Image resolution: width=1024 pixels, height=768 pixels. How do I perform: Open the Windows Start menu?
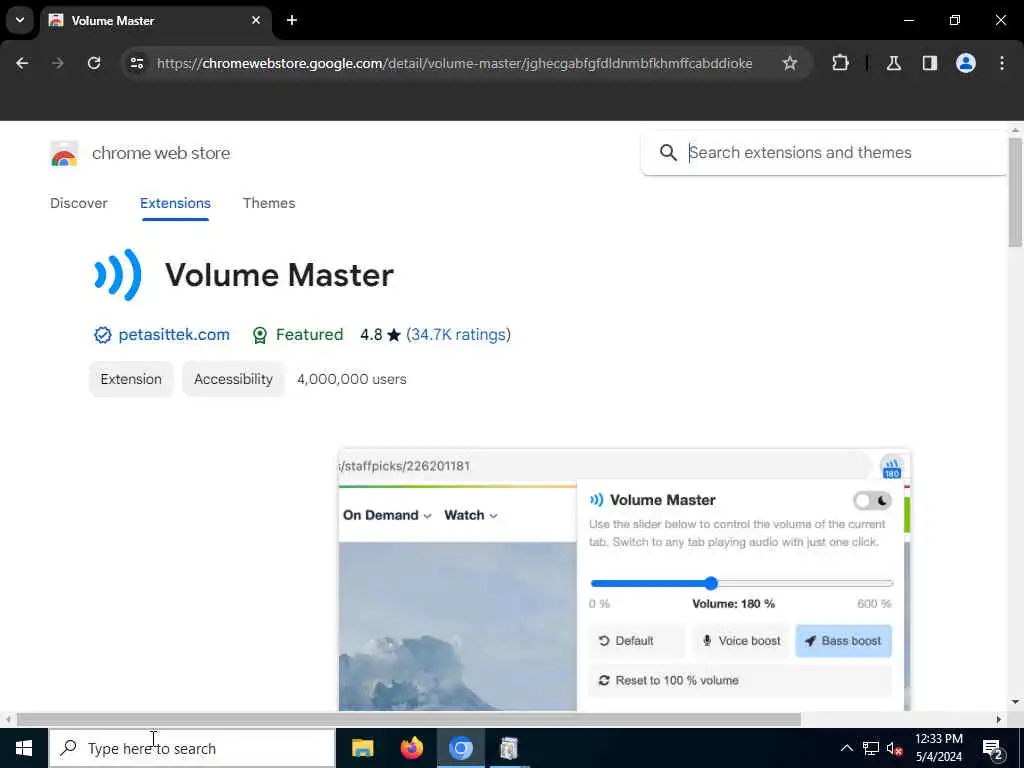(24, 748)
